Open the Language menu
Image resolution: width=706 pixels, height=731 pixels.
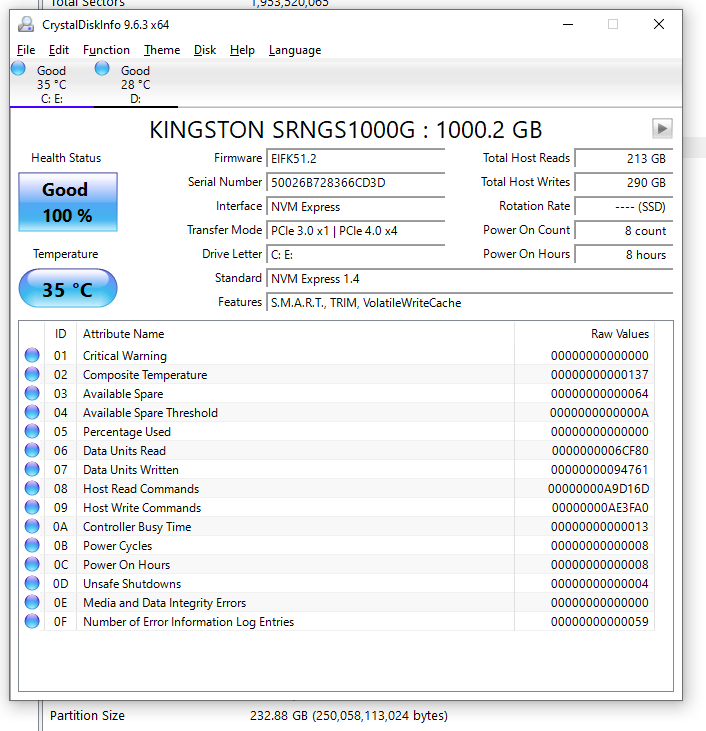tap(295, 50)
